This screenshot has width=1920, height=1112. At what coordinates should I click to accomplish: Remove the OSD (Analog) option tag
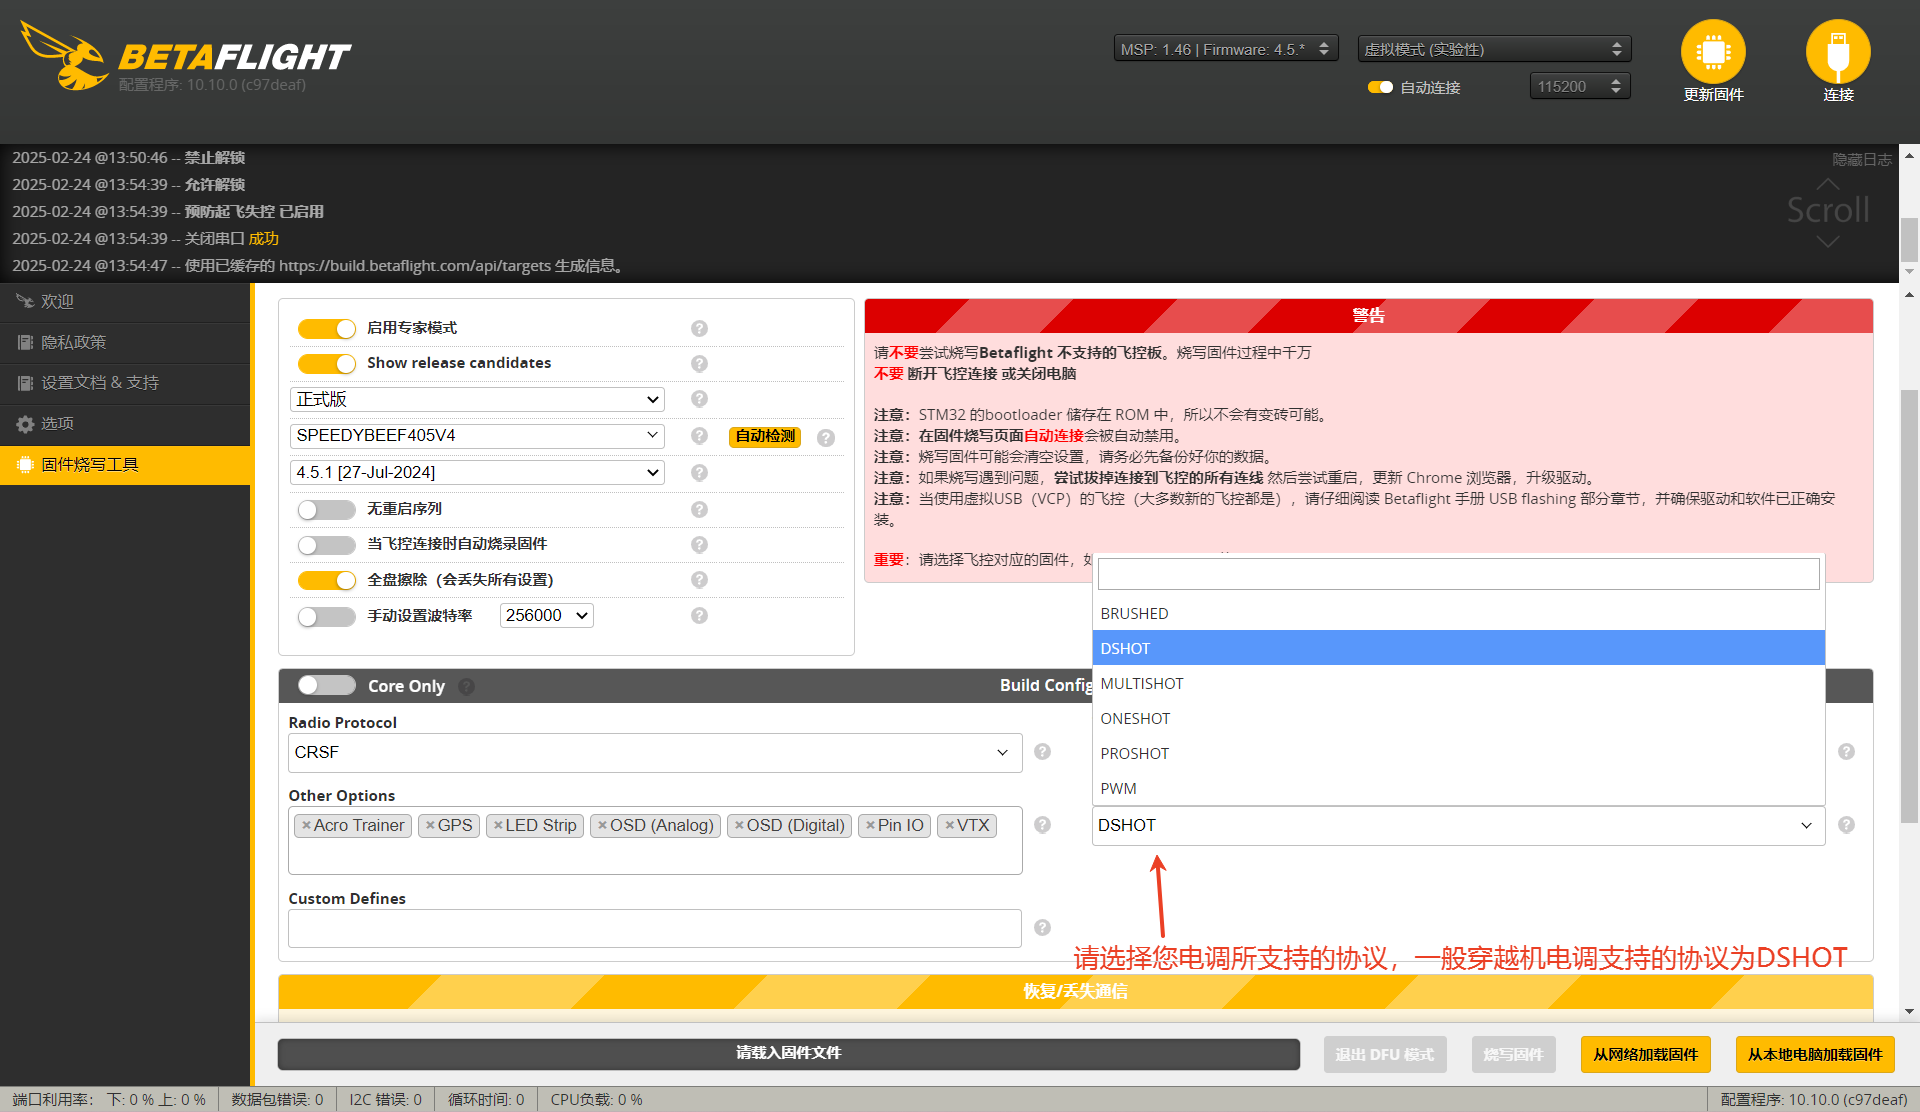(x=602, y=825)
